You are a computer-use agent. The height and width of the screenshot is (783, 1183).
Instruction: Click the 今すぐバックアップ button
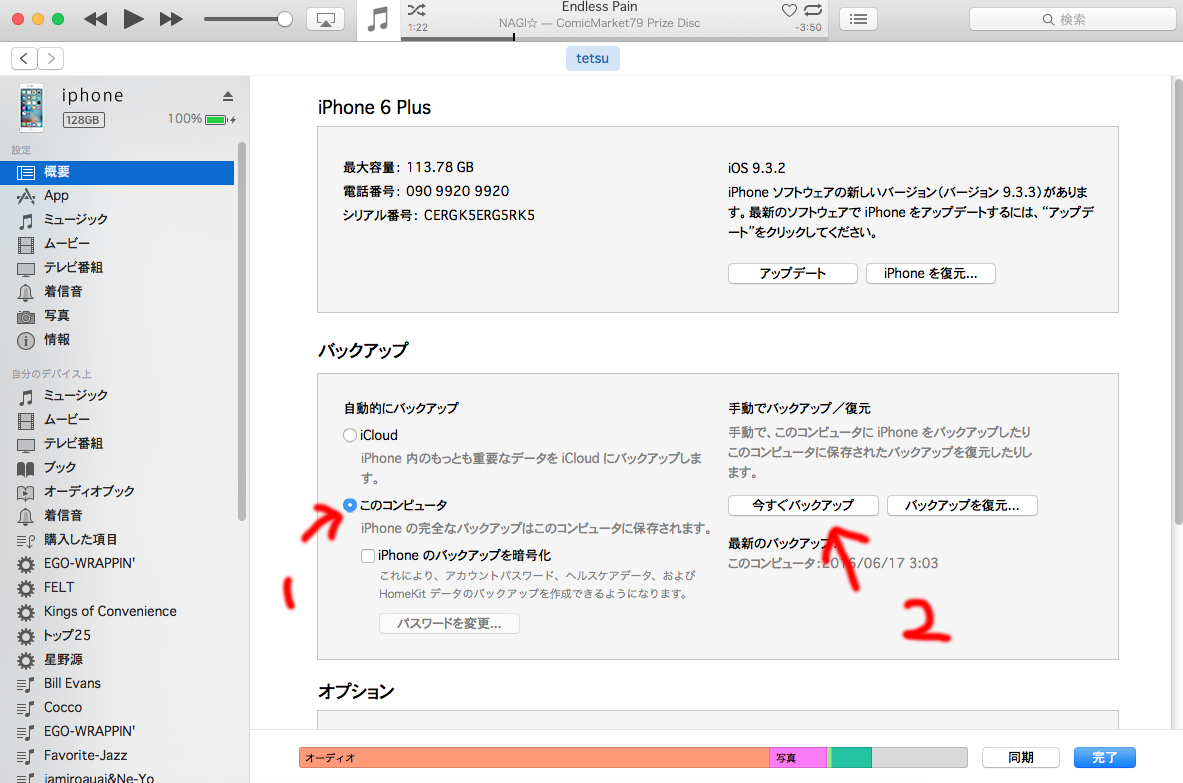tap(803, 505)
